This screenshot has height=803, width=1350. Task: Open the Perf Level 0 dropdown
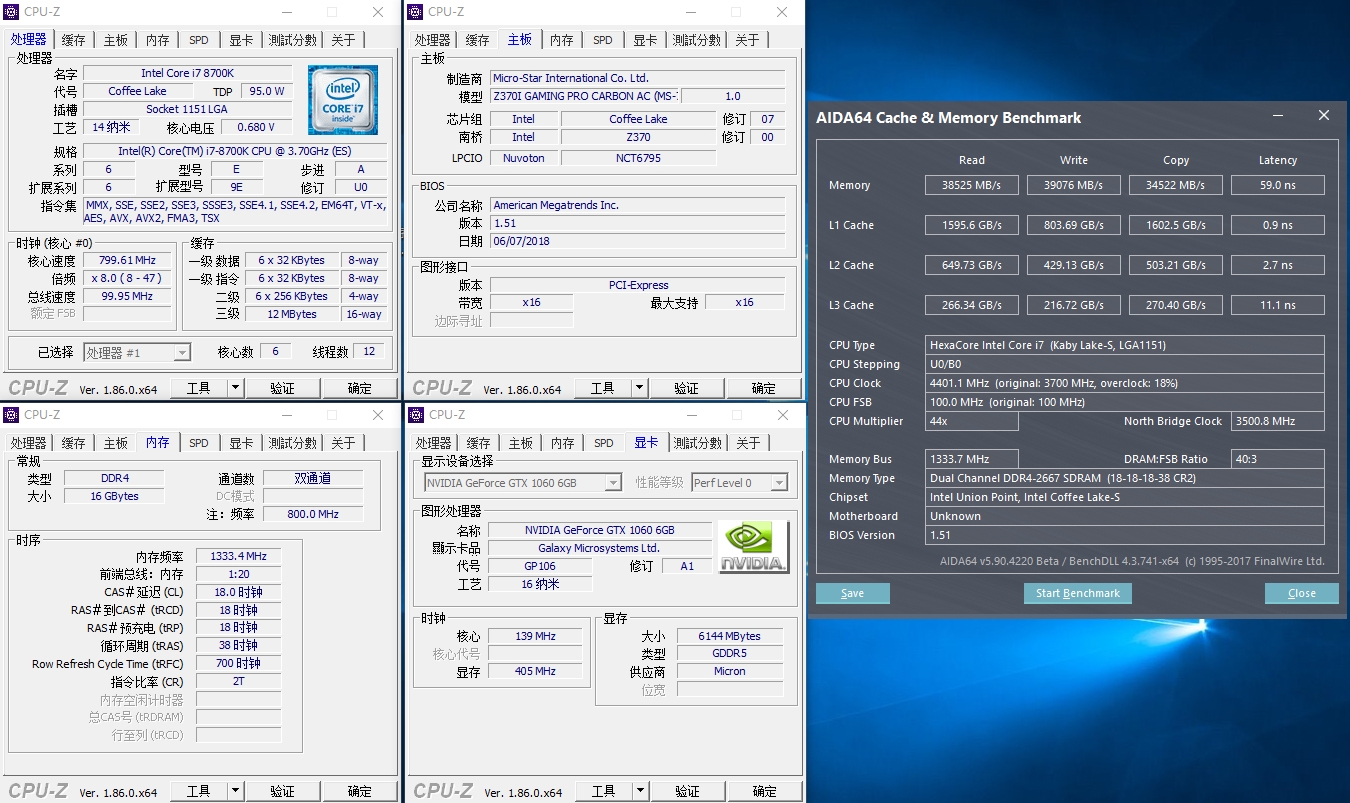click(779, 483)
